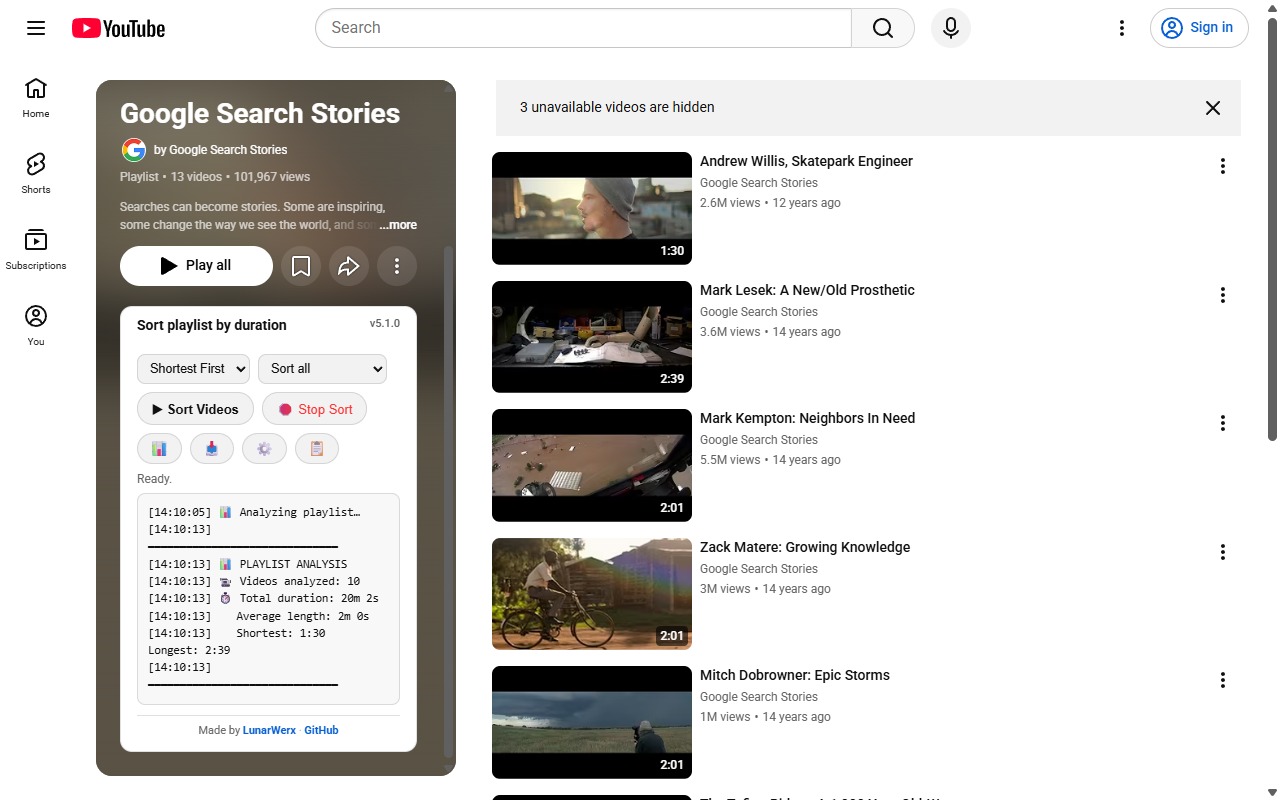Open video title Andrew Willis, Skatepark Engineer
The width and height of the screenshot is (1280, 800).
point(806,161)
